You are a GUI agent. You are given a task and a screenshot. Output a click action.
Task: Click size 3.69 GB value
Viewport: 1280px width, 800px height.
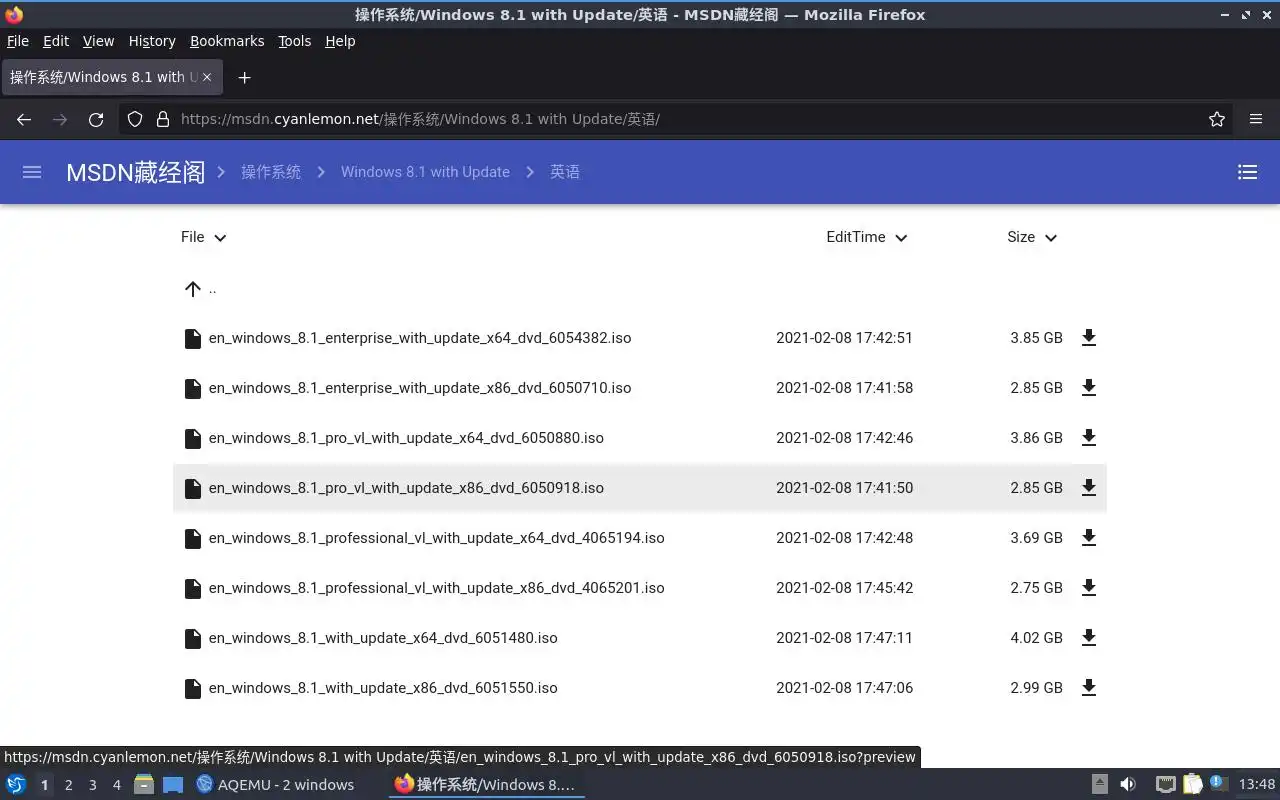point(1036,538)
